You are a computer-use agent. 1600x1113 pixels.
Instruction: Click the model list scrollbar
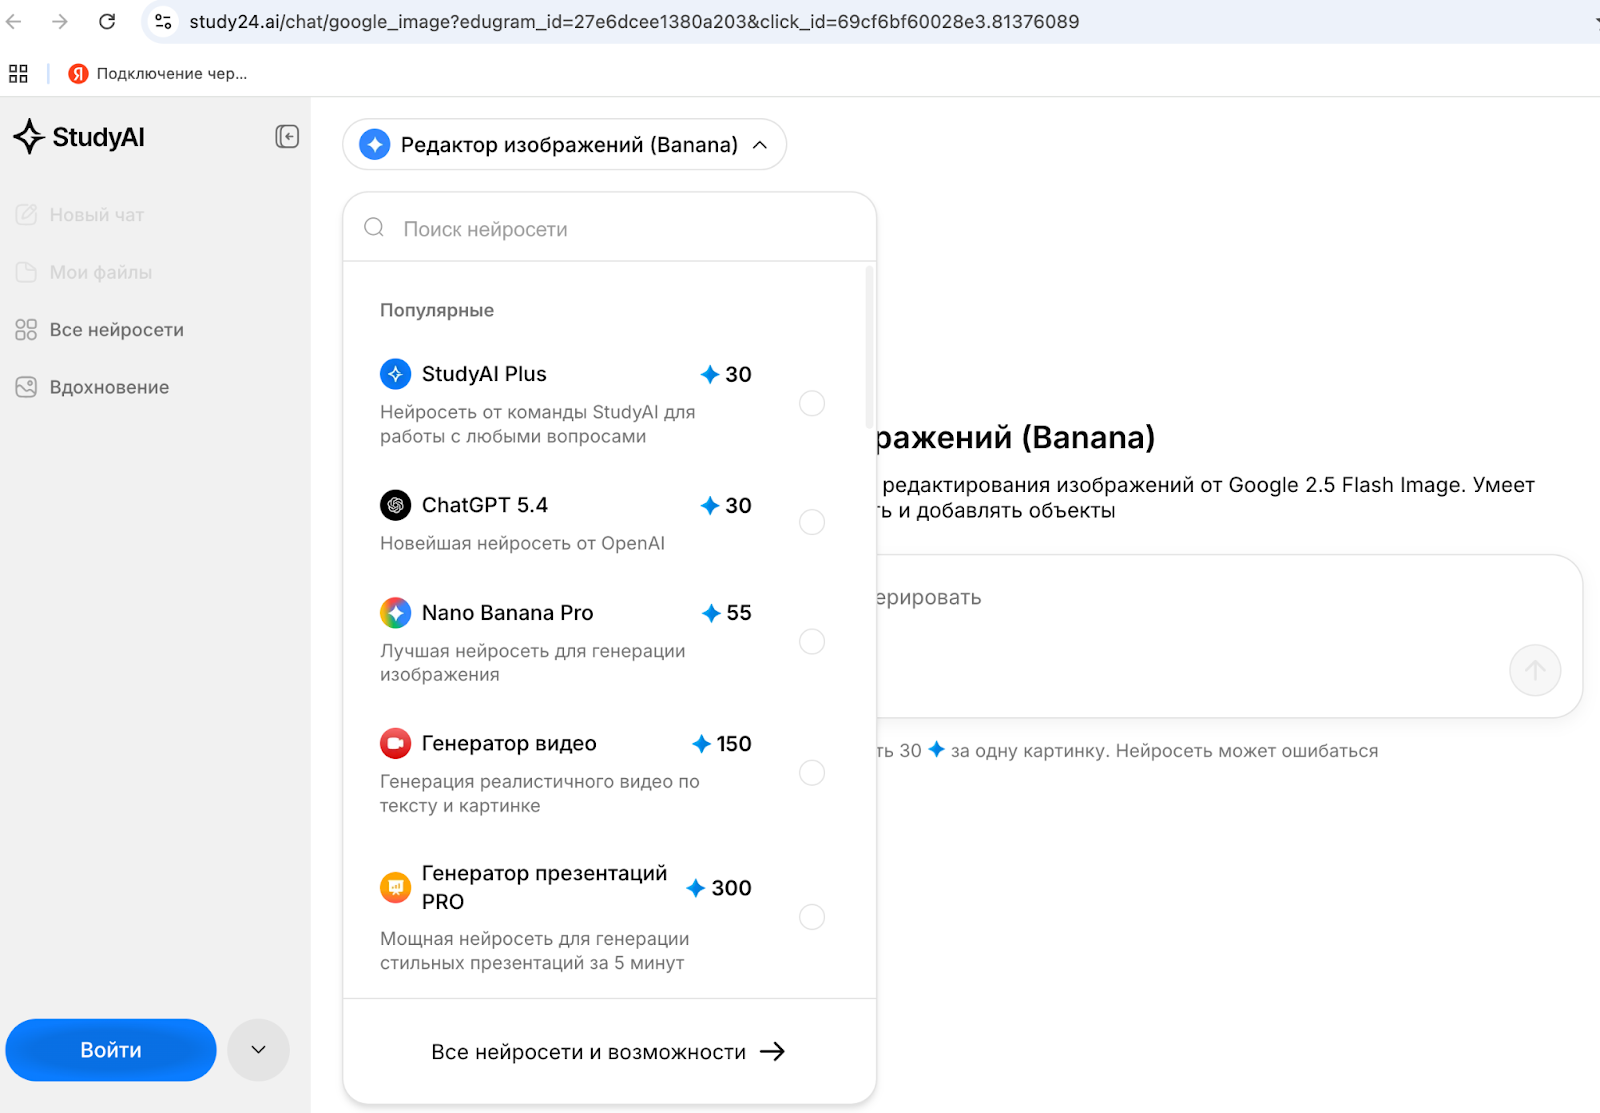tap(869, 345)
